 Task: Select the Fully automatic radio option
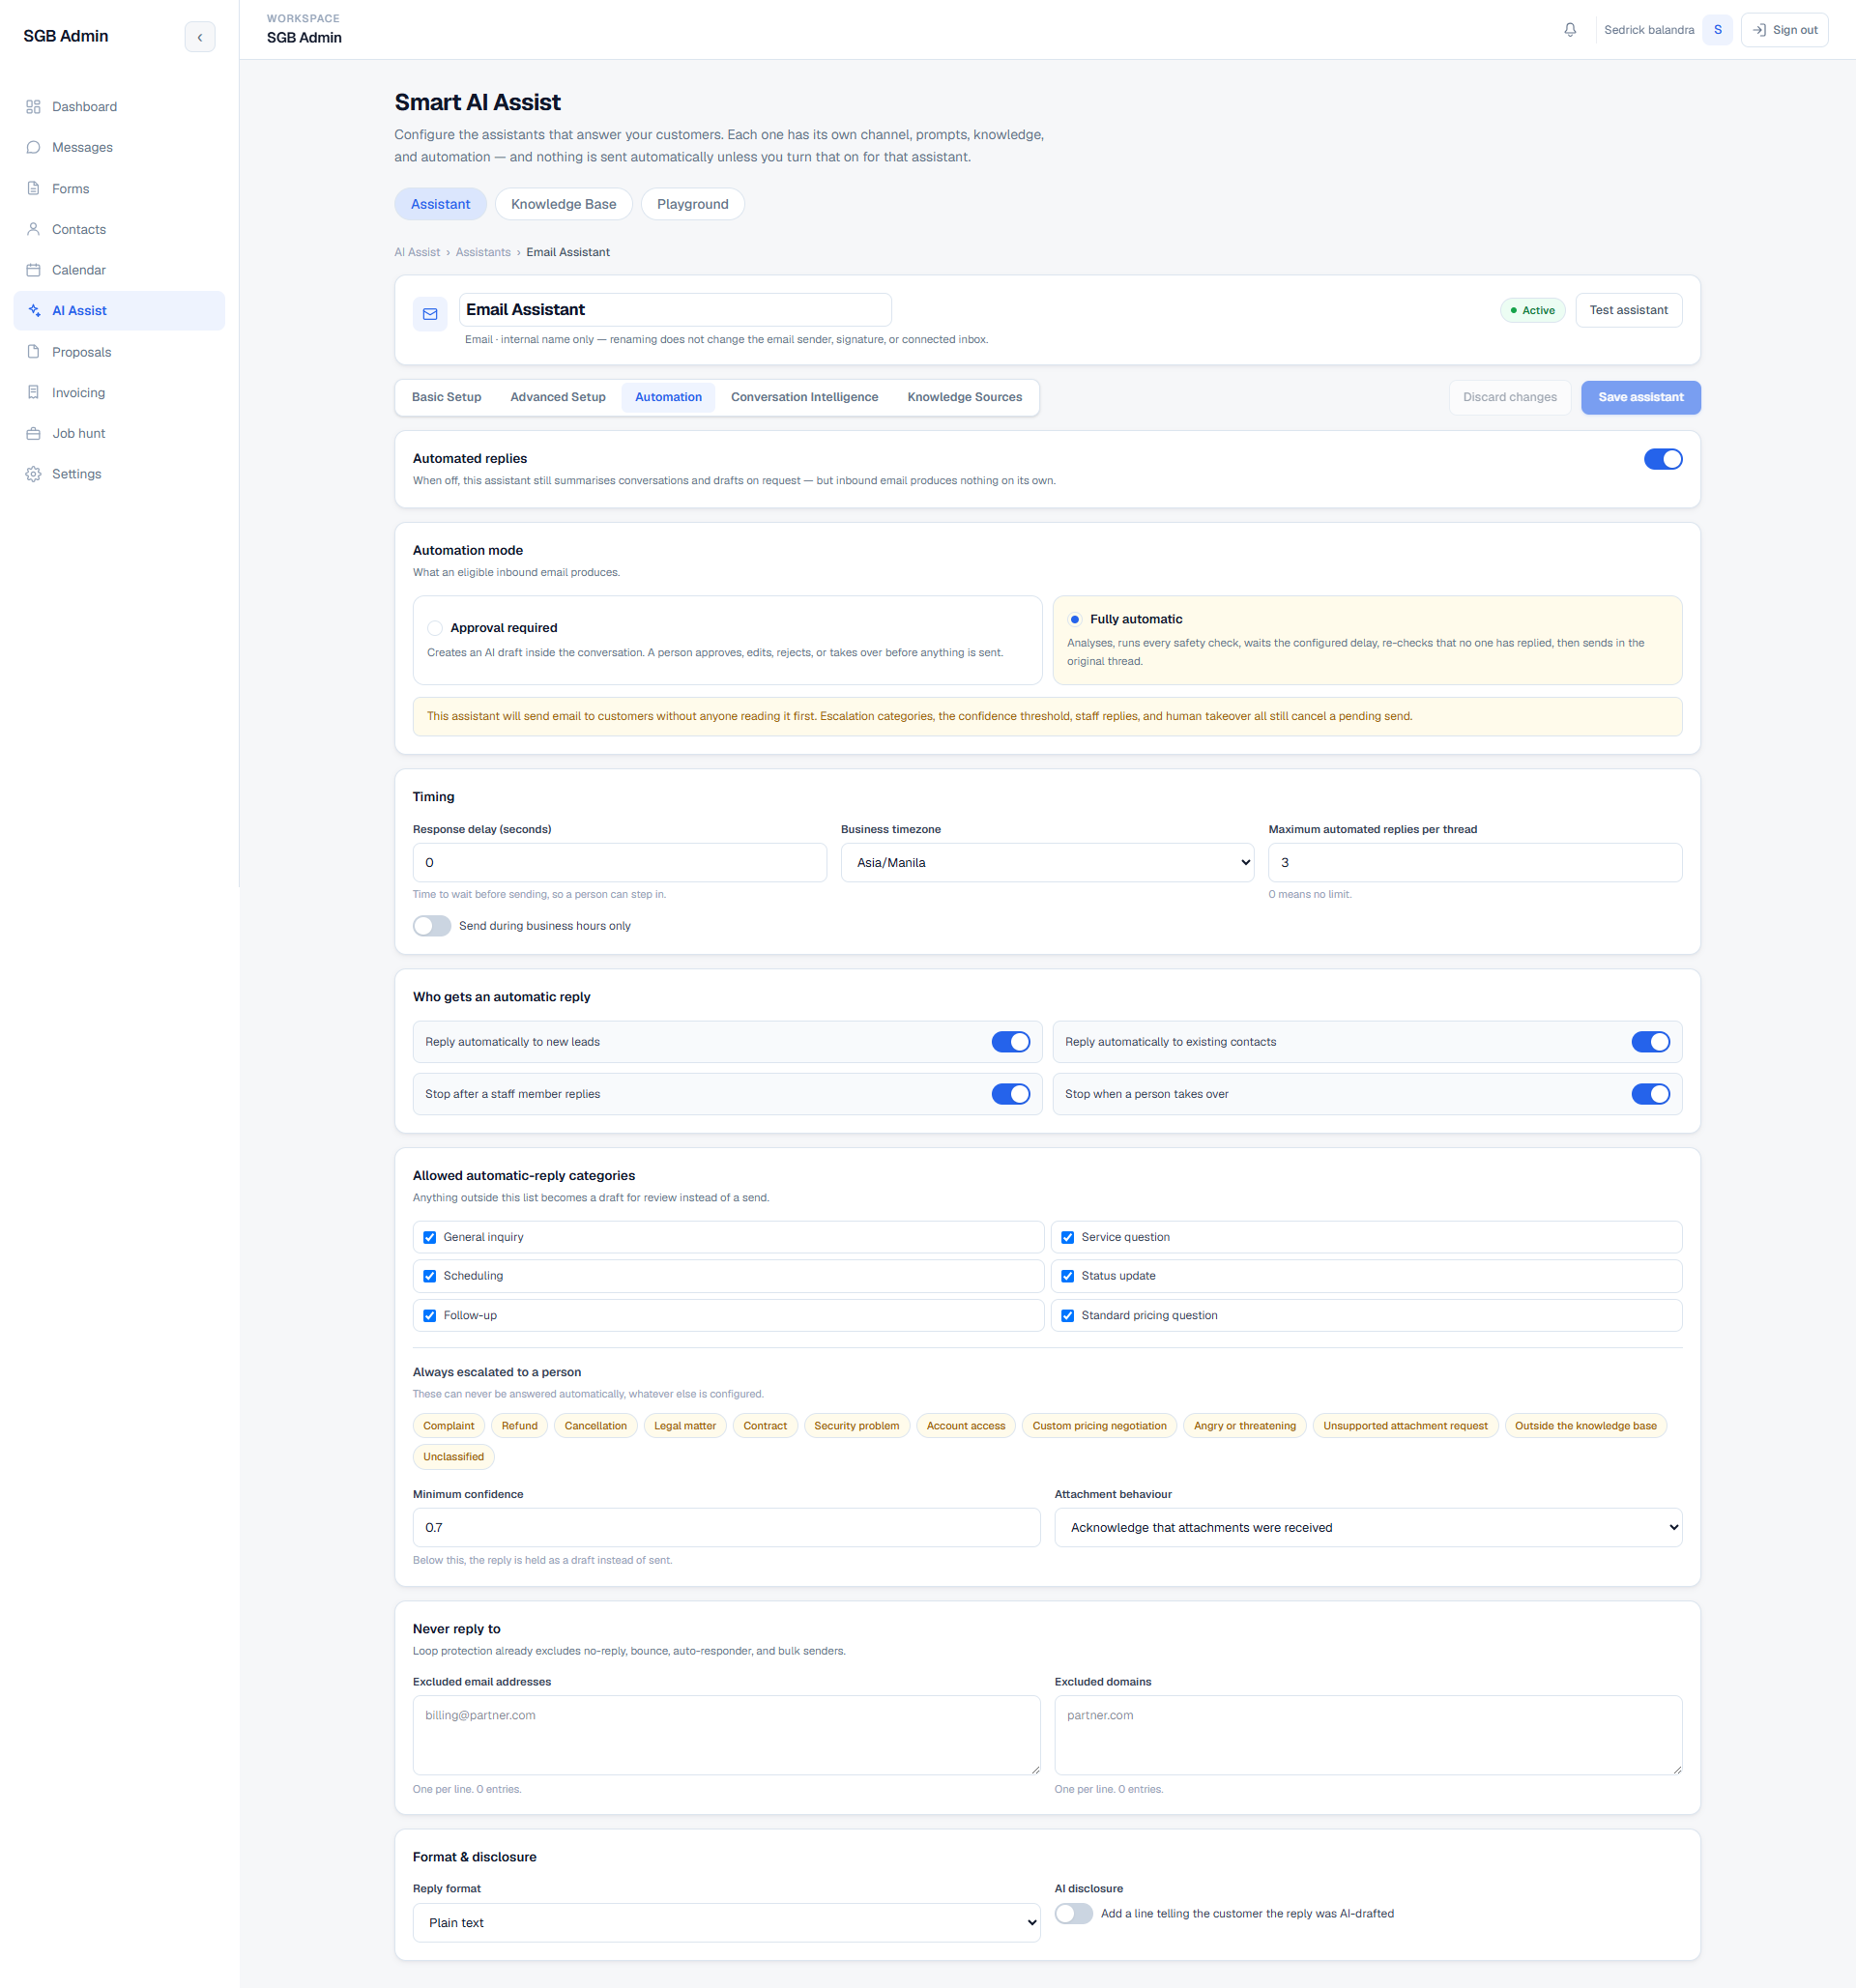tap(1075, 619)
